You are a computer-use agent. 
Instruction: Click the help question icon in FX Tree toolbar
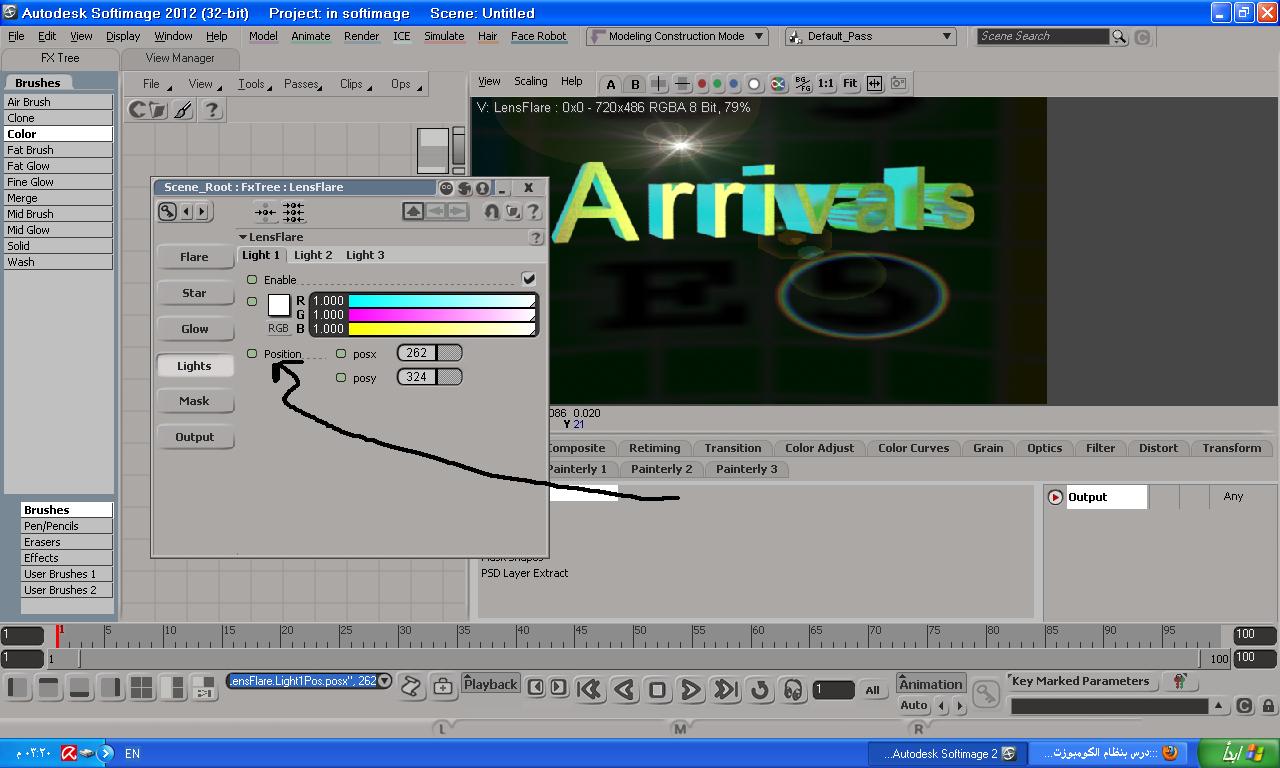[211, 110]
